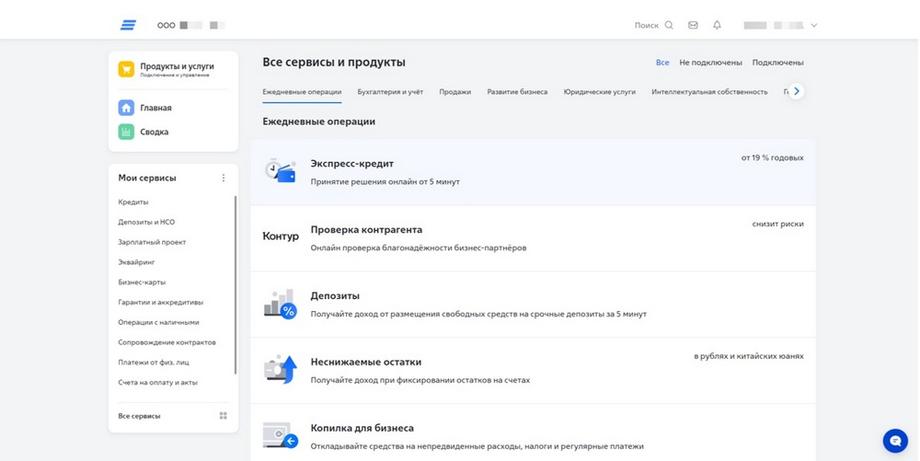Click the yellow cart Products icon

pos(126,69)
